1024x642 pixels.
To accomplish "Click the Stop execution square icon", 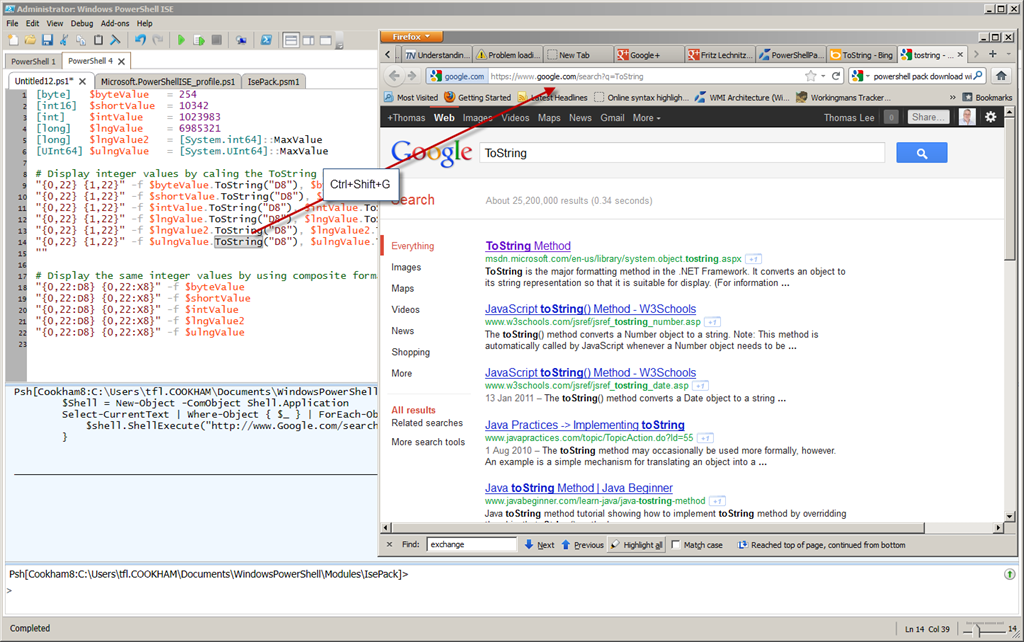I will (217, 40).
